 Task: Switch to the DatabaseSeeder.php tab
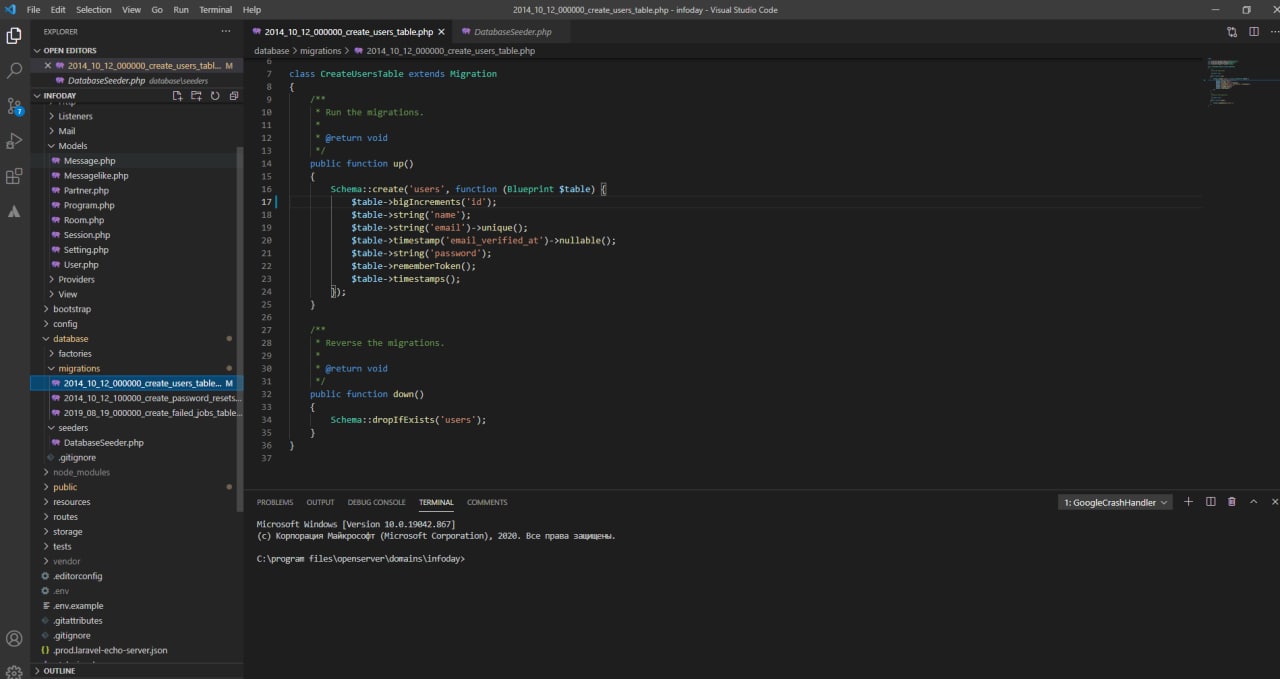tap(512, 32)
